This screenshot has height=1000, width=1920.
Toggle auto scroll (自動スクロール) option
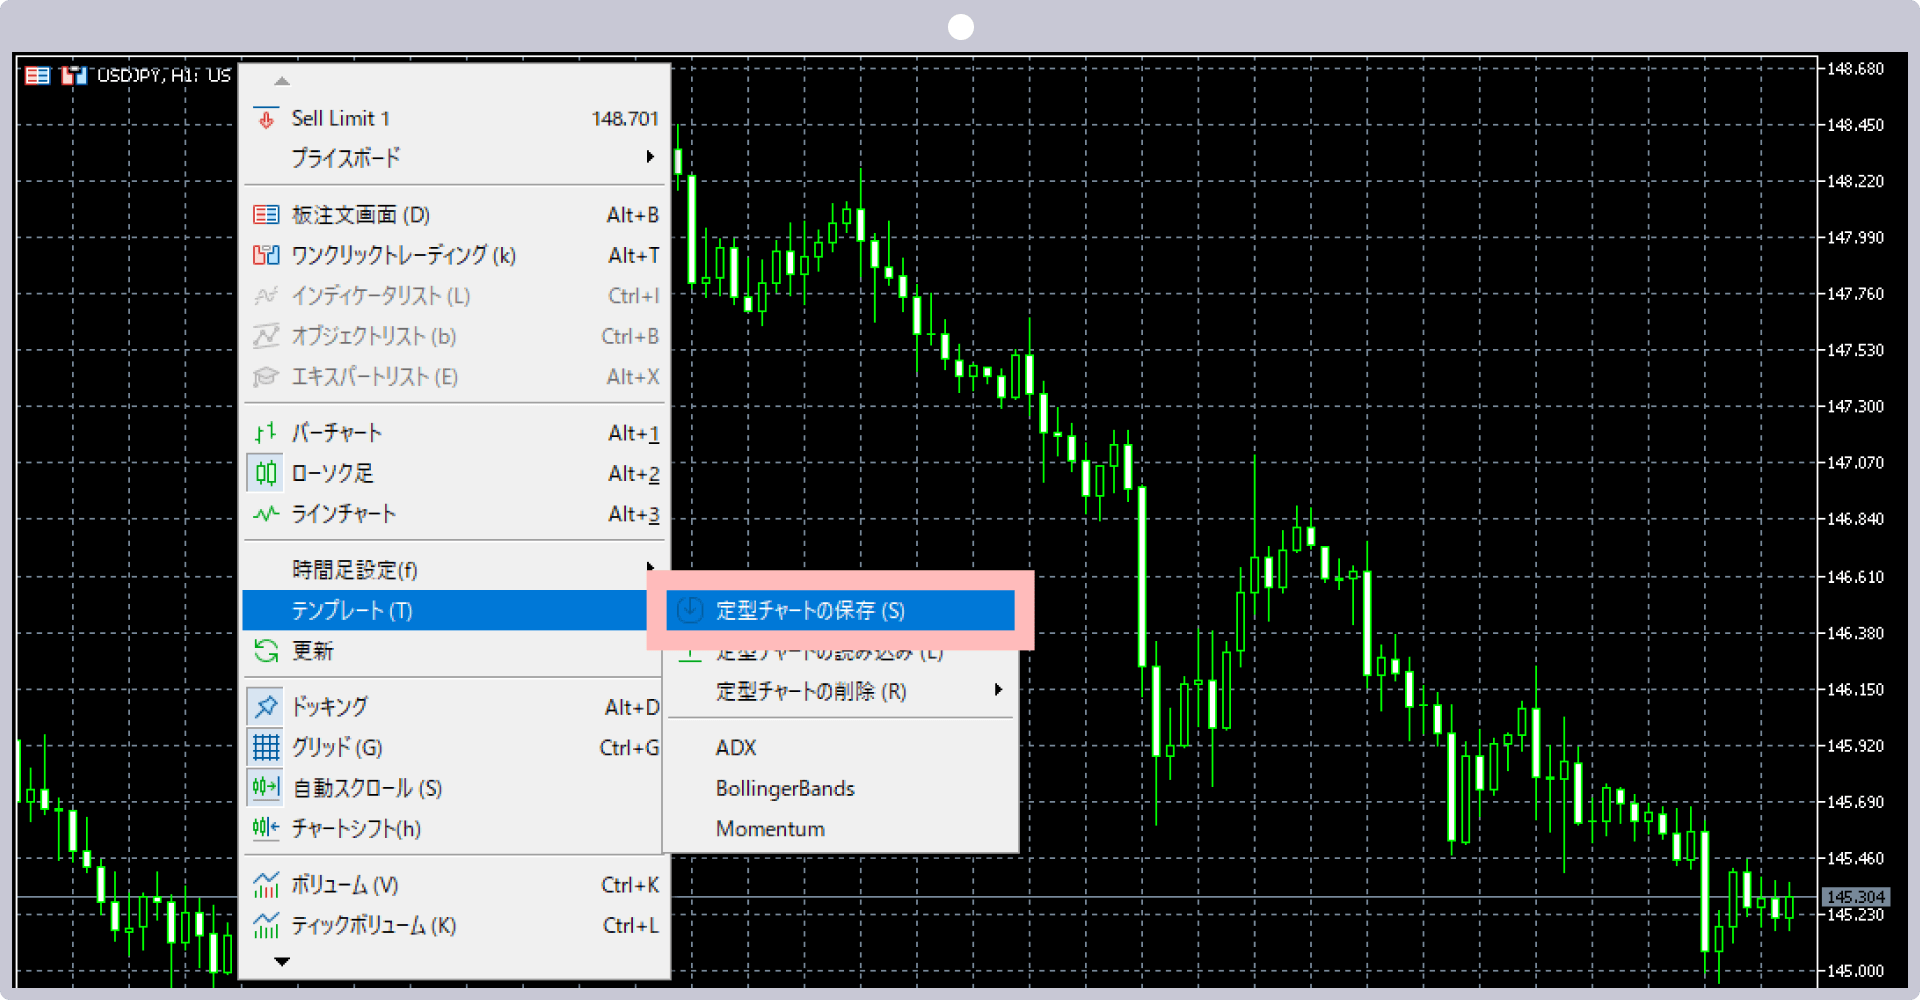point(266,788)
